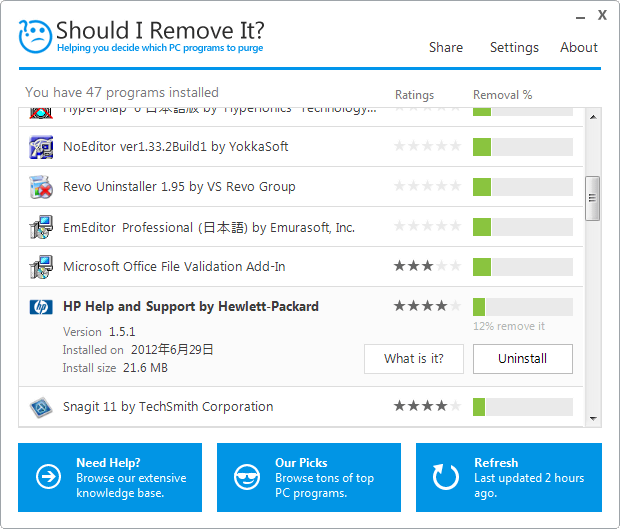Click 'You have 47 programs installed' text
This screenshot has height=529, width=620.
122,93
